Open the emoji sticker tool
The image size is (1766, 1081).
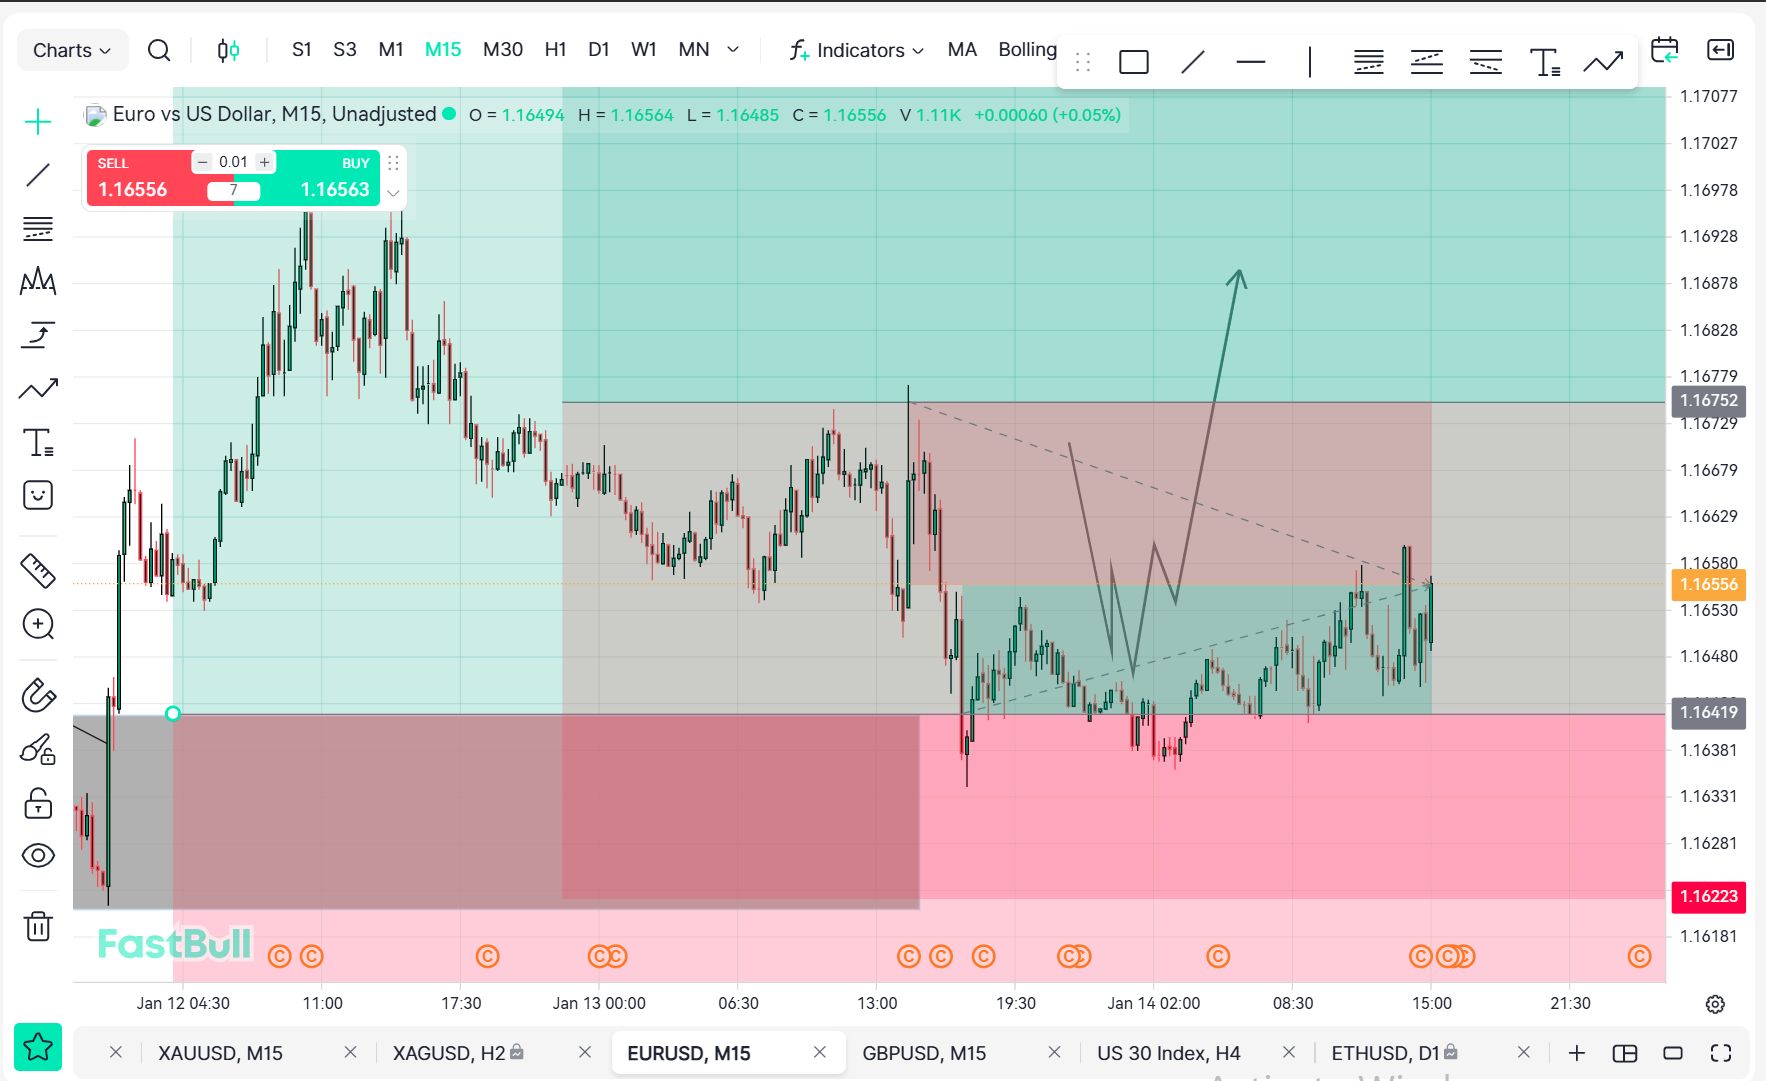38,495
